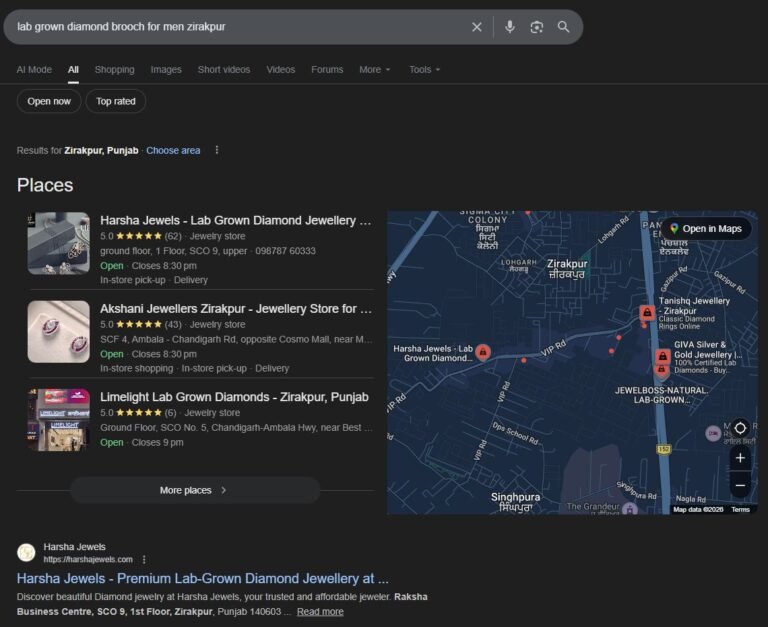
Task: Clear the search query with the X icon
Action: tap(477, 27)
